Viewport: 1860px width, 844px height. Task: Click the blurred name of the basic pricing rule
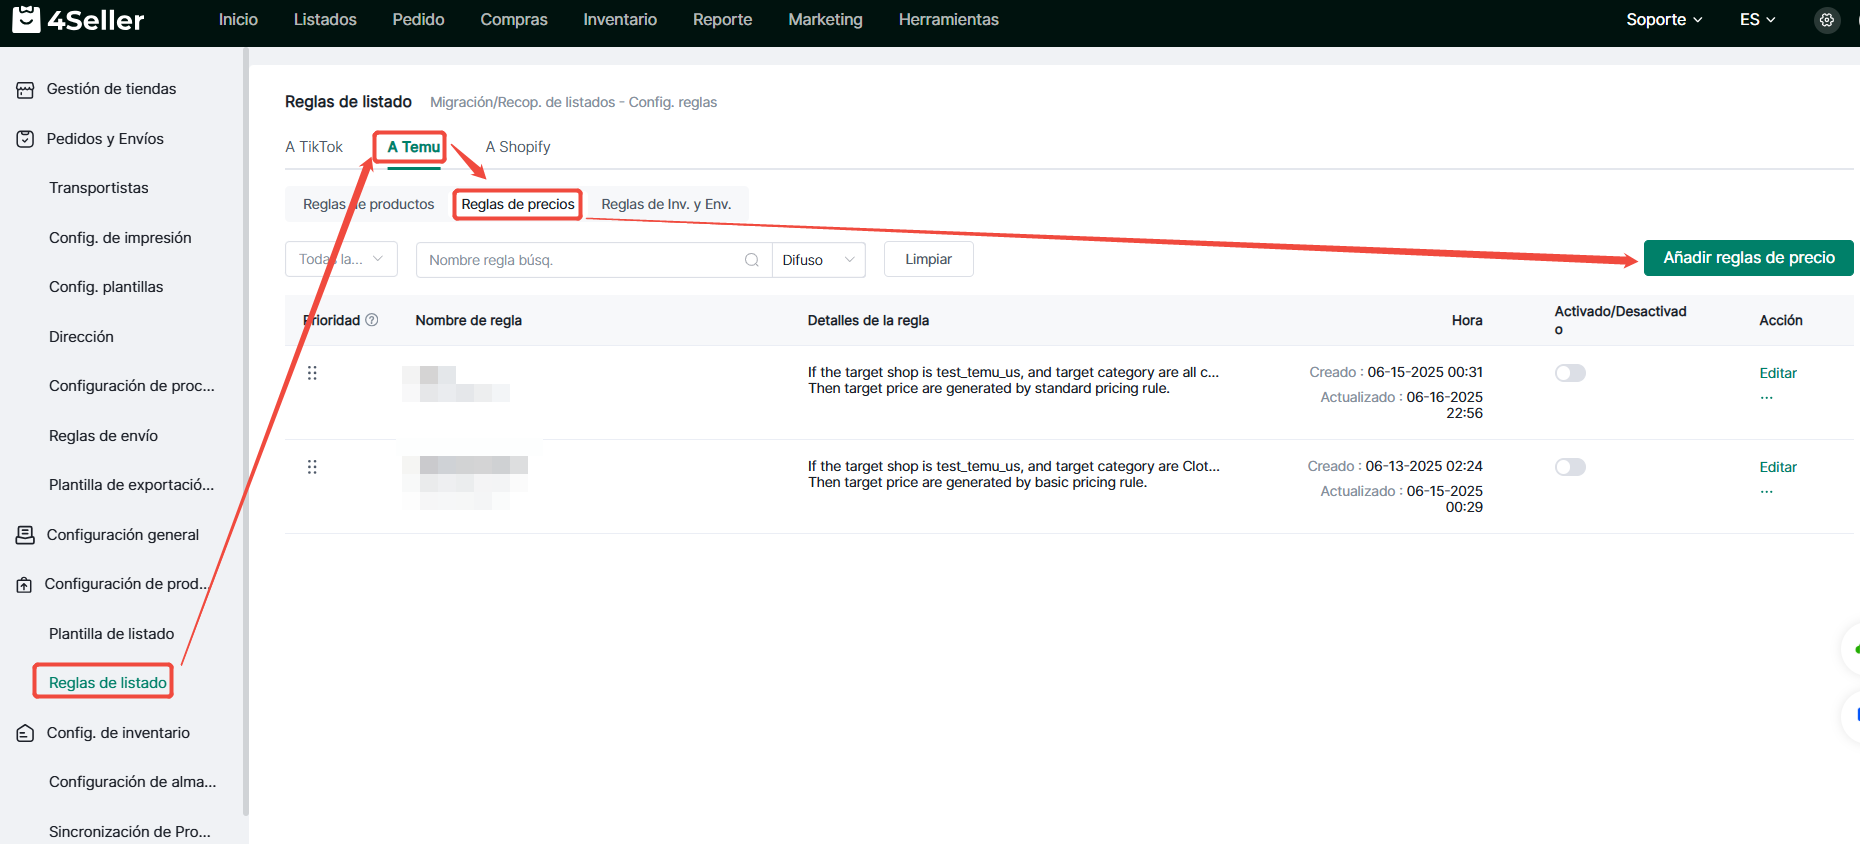click(465, 482)
